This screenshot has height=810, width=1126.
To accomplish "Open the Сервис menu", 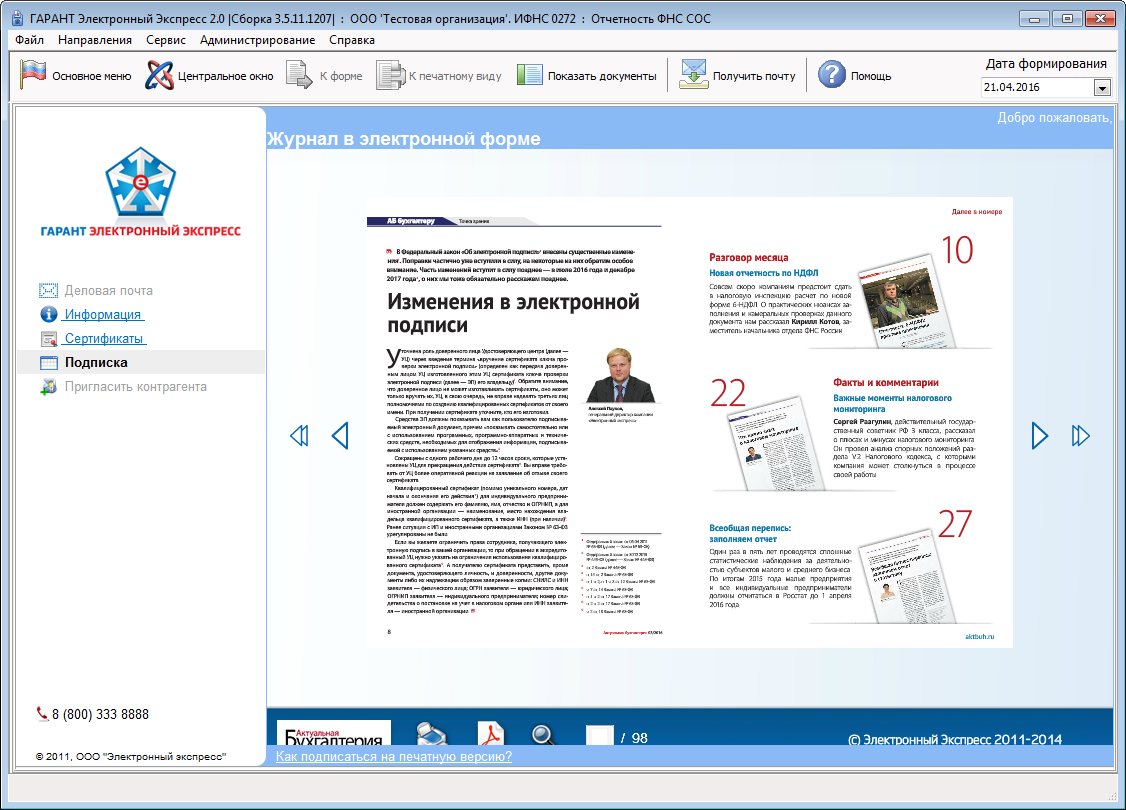I will [x=166, y=40].
